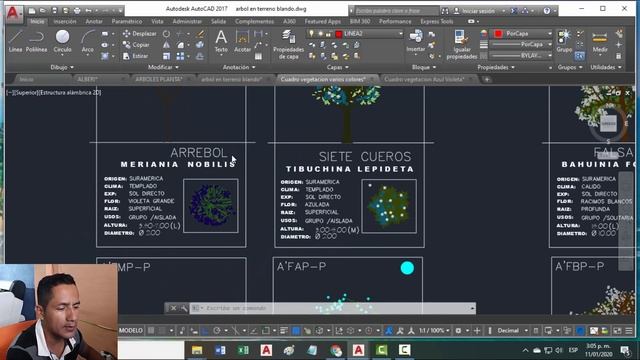640x360 pixels.
Task: Open the Administrar ribbon tab
Action: (187, 21)
